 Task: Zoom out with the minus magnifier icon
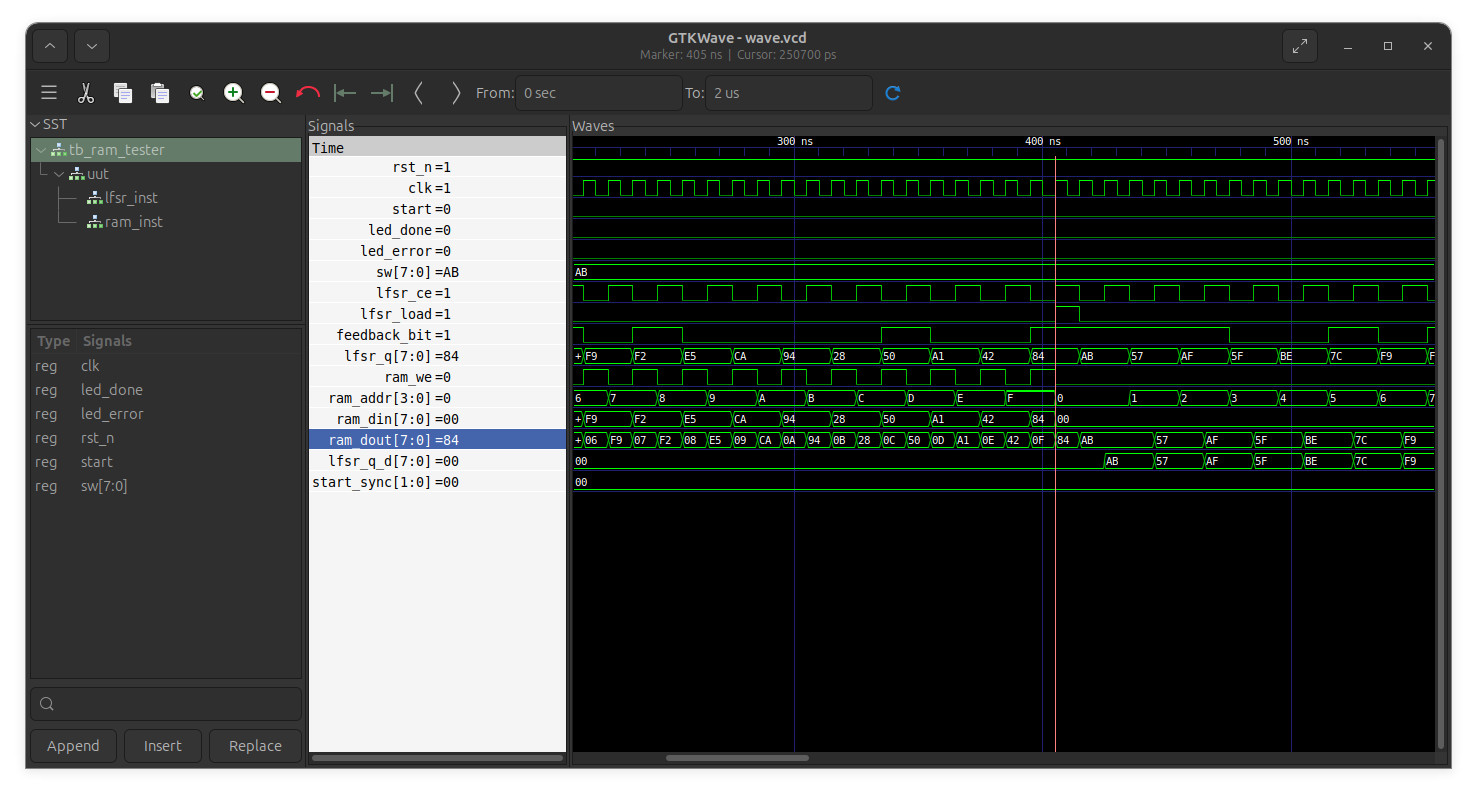tap(271, 93)
